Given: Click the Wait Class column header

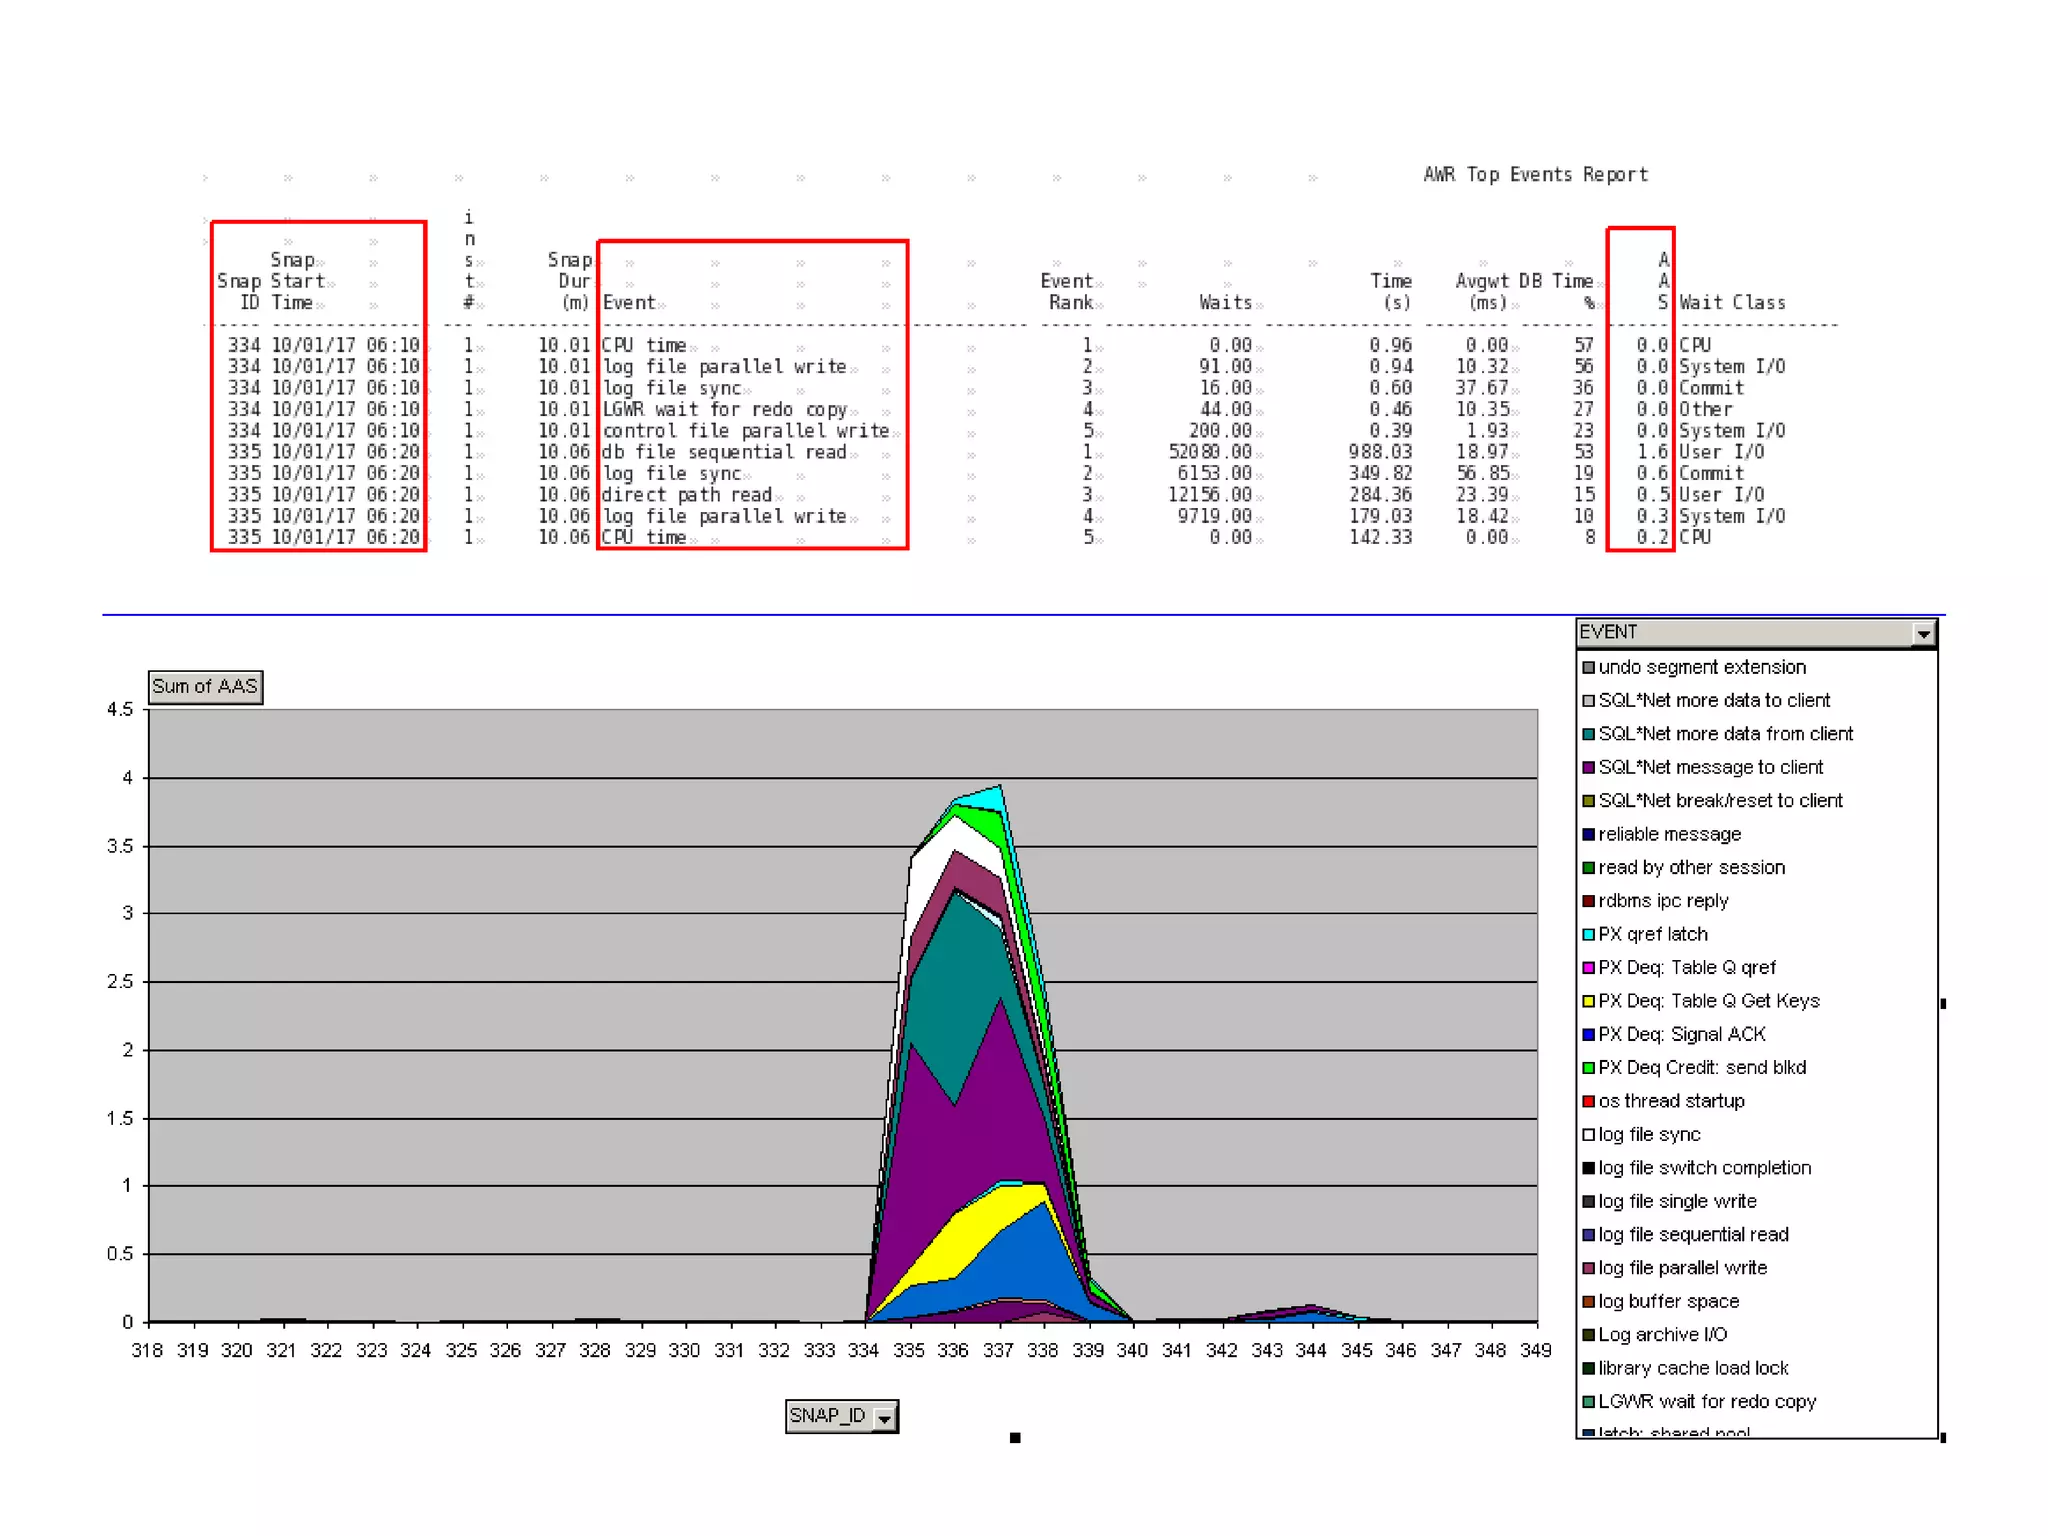Looking at the screenshot, I should coord(1732,302).
